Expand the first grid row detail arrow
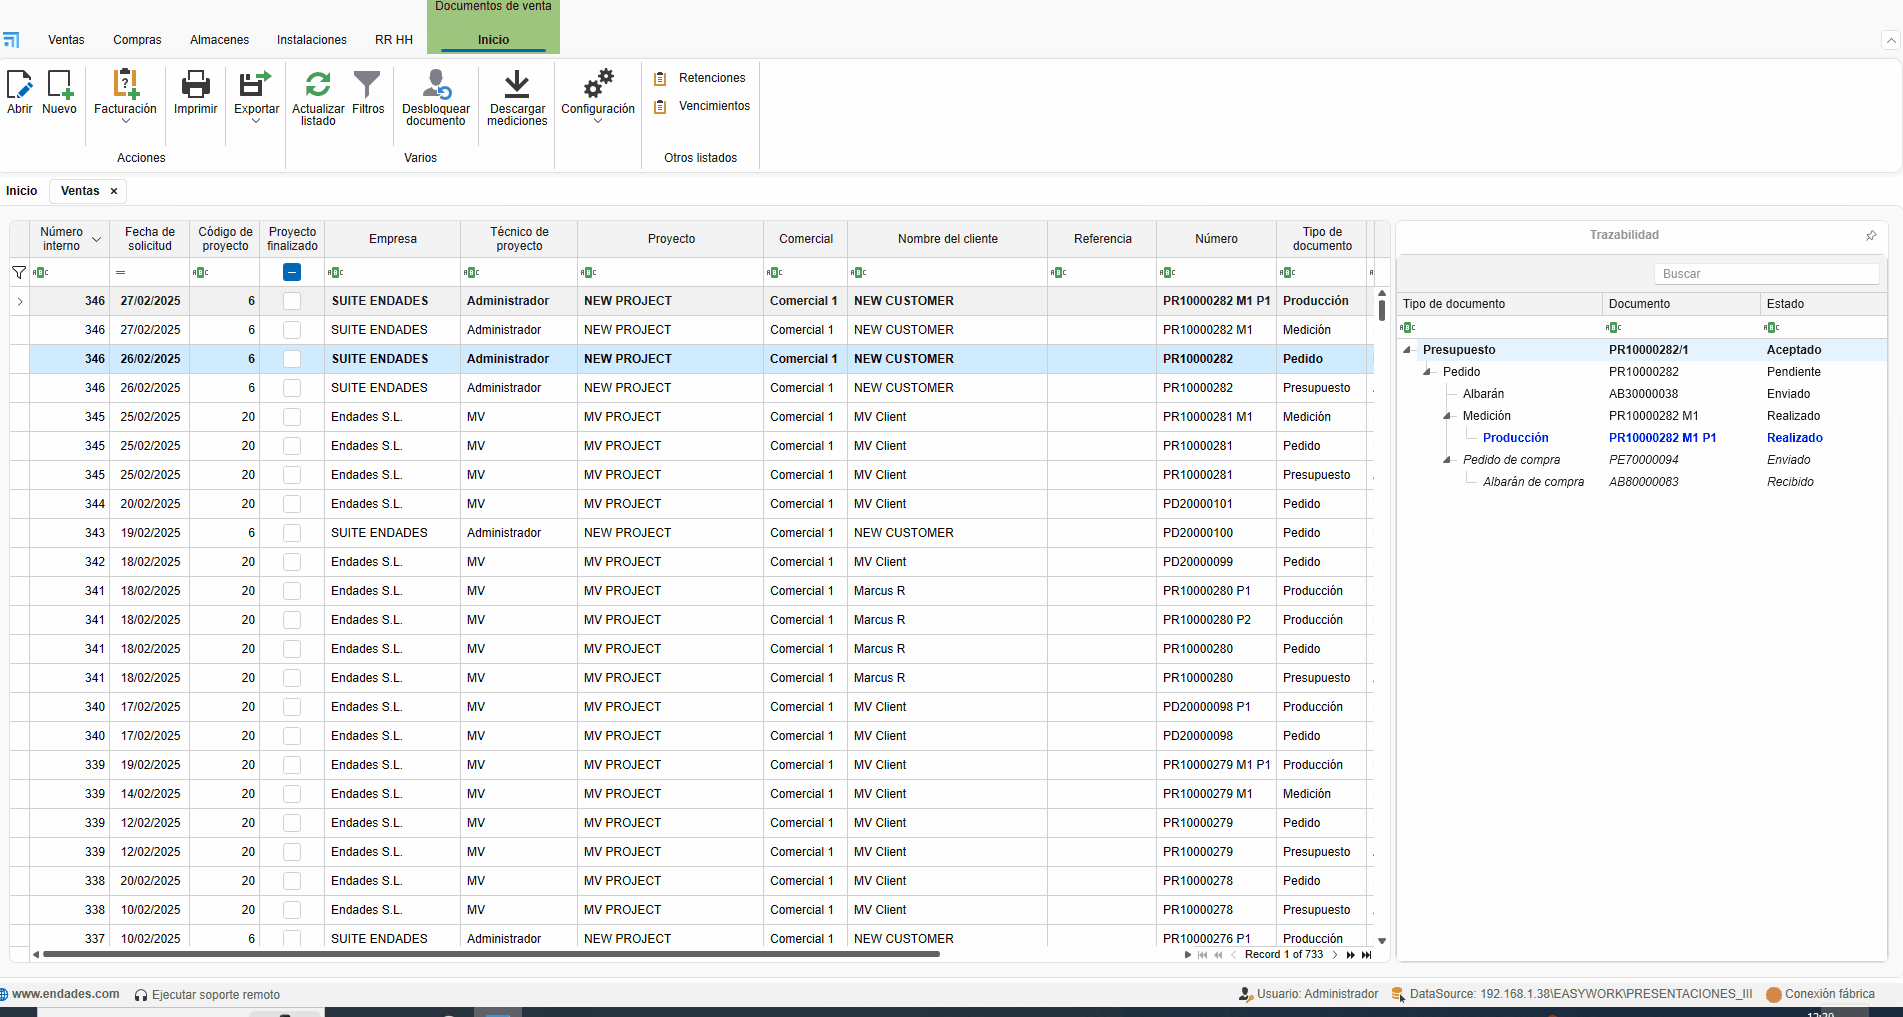This screenshot has height=1017, width=1903. click(x=20, y=301)
